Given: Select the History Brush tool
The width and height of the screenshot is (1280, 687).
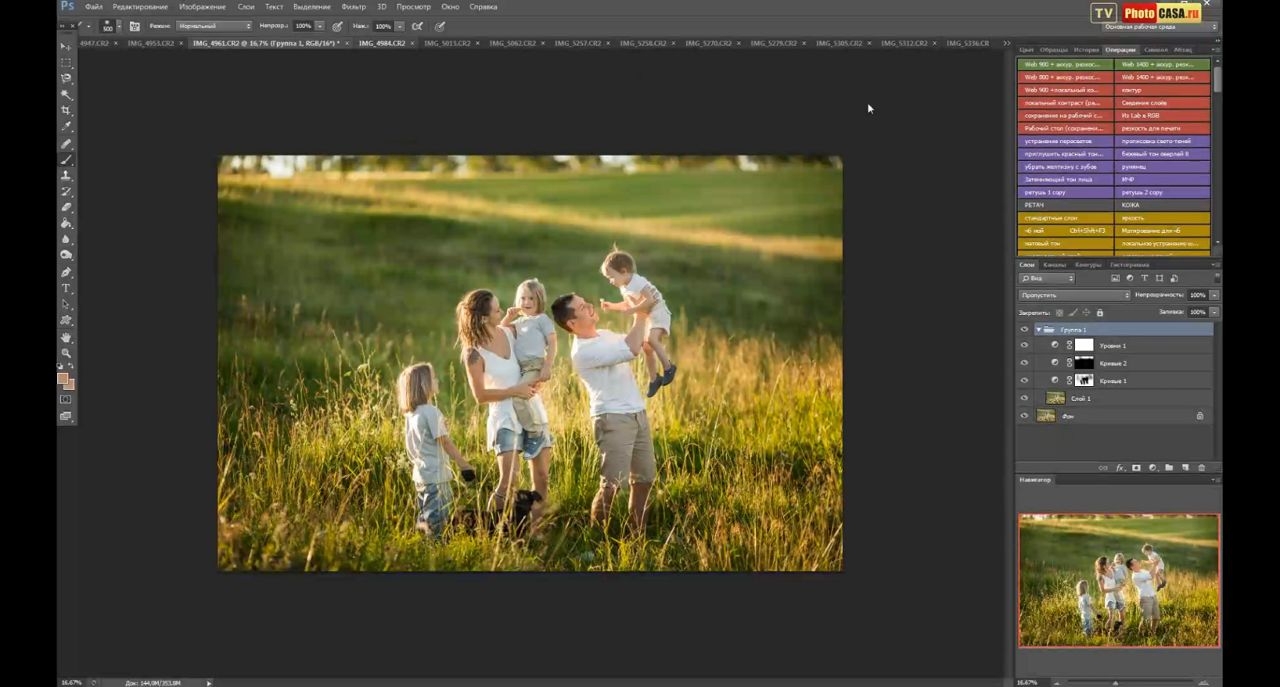Looking at the screenshot, I should pyautogui.click(x=66, y=191).
